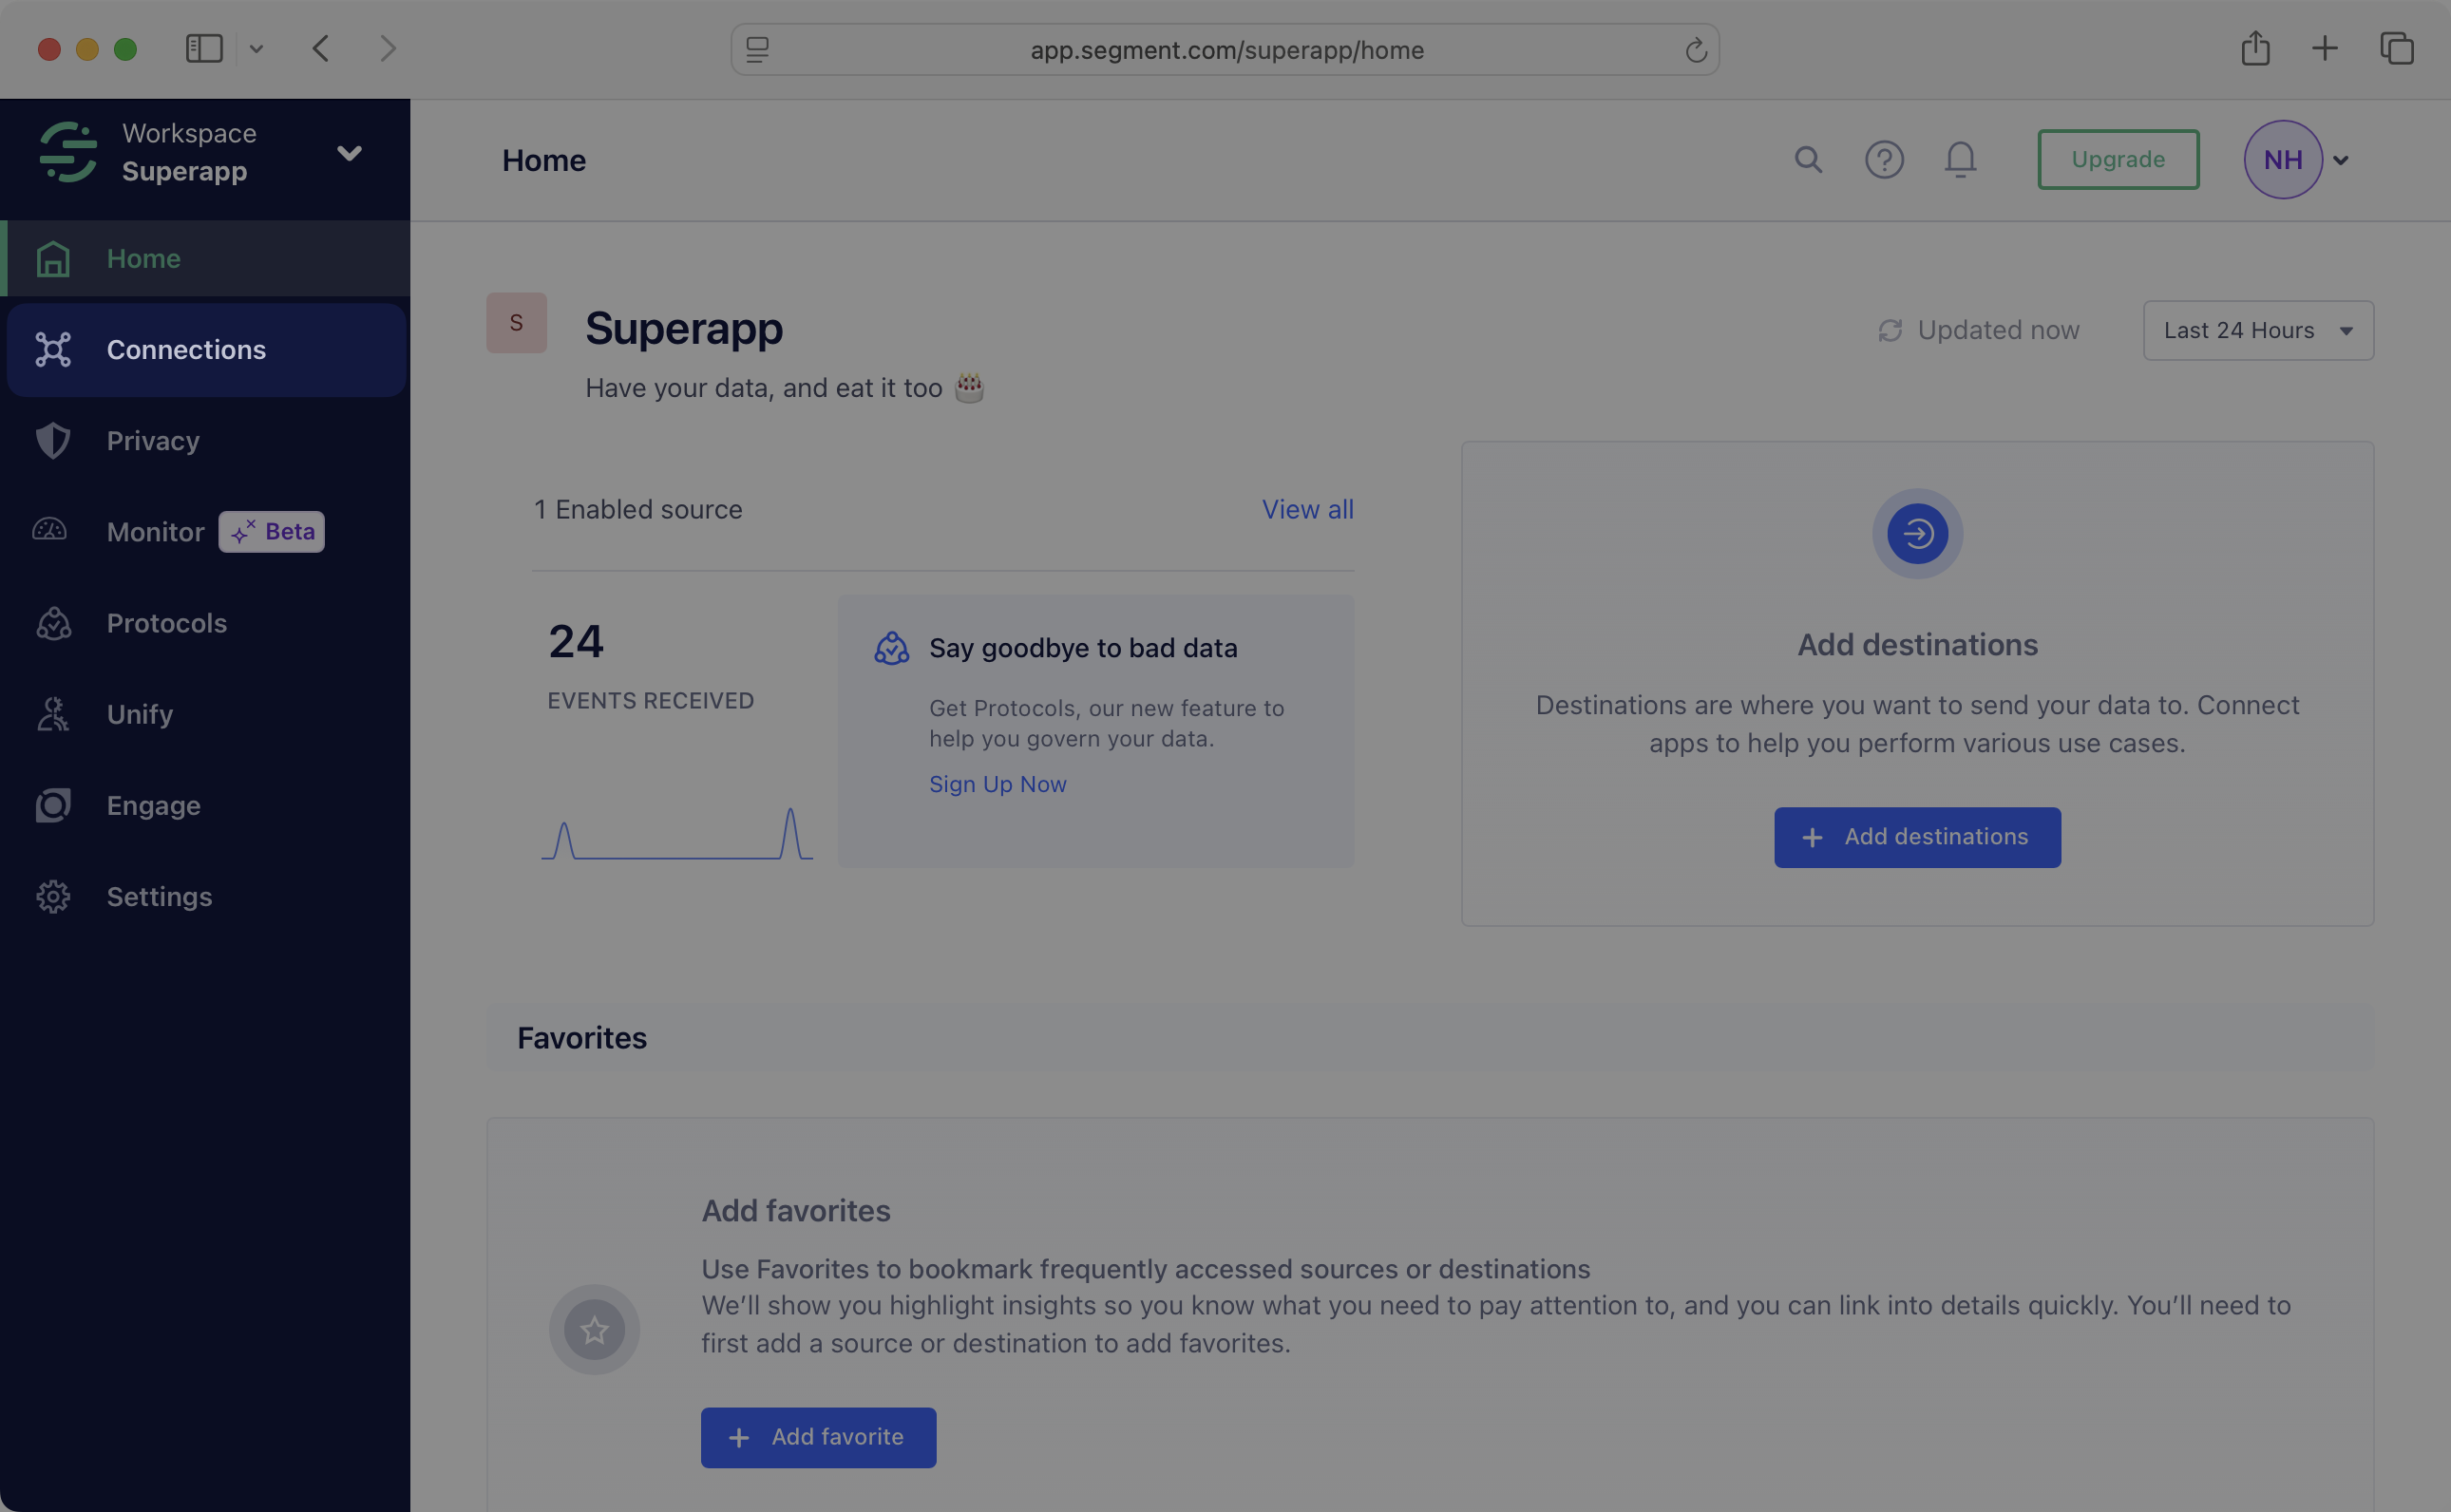This screenshot has height=1512, width=2451.
Task: Click the Upgrade button
Action: pos(2118,160)
